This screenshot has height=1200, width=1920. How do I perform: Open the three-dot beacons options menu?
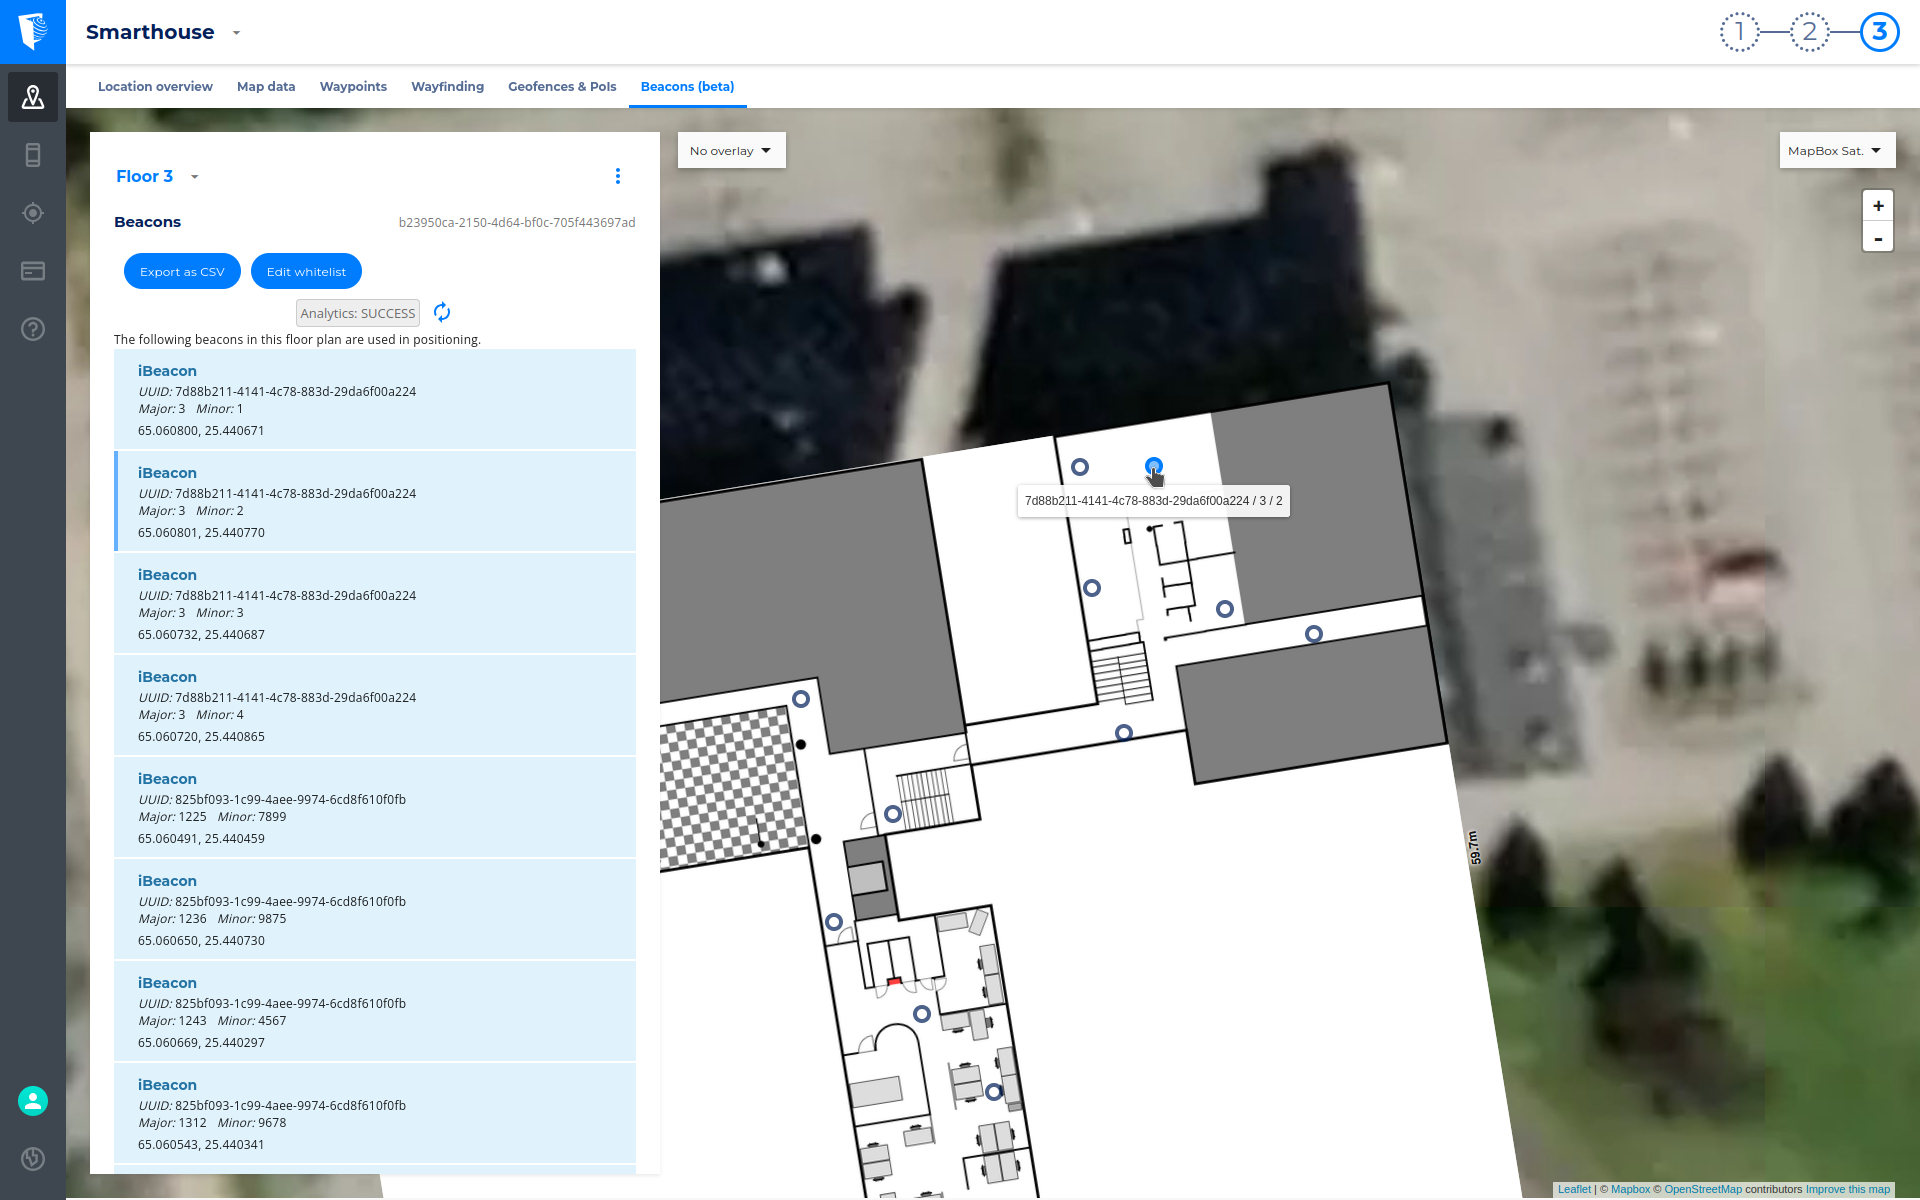coord(618,176)
